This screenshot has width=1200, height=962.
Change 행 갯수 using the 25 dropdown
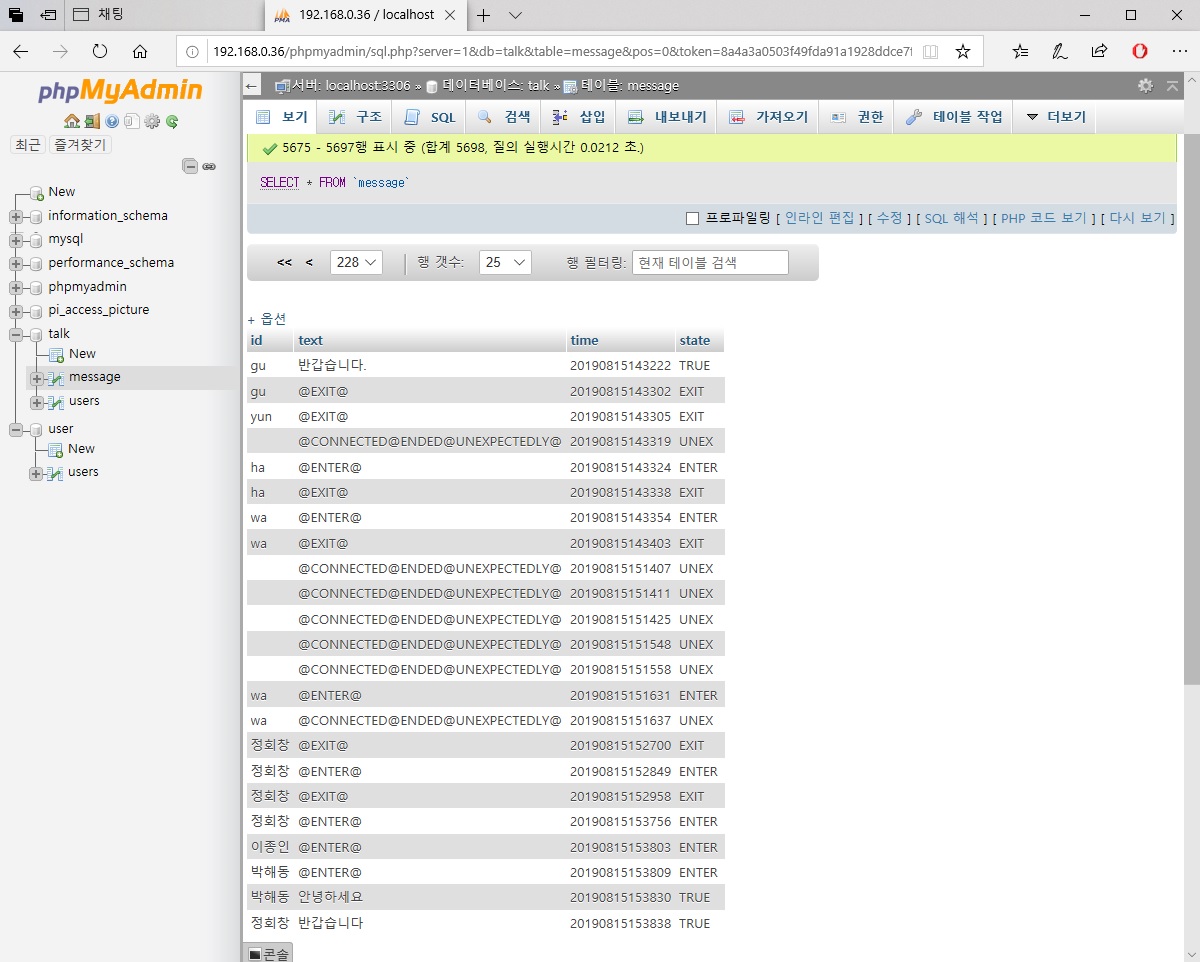[x=505, y=261]
